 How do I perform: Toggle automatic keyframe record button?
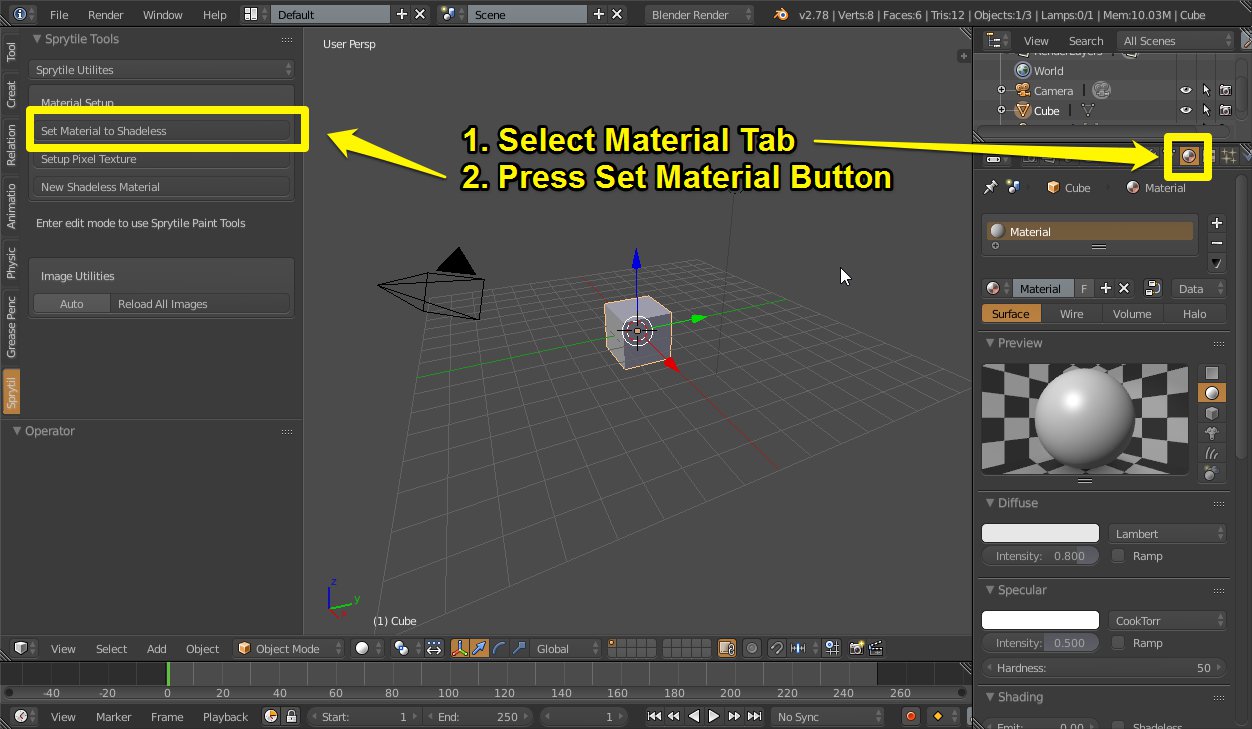coord(910,716)
